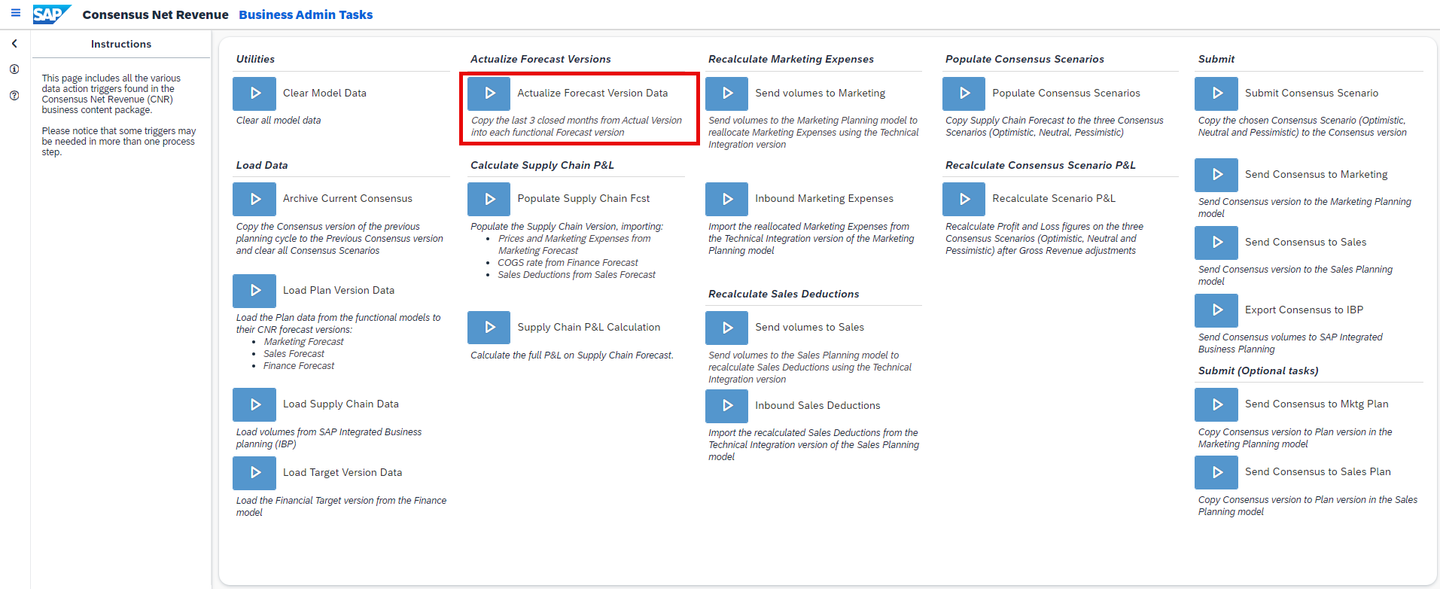
Task: Click the SAP logo
Action: coord(50,14)
